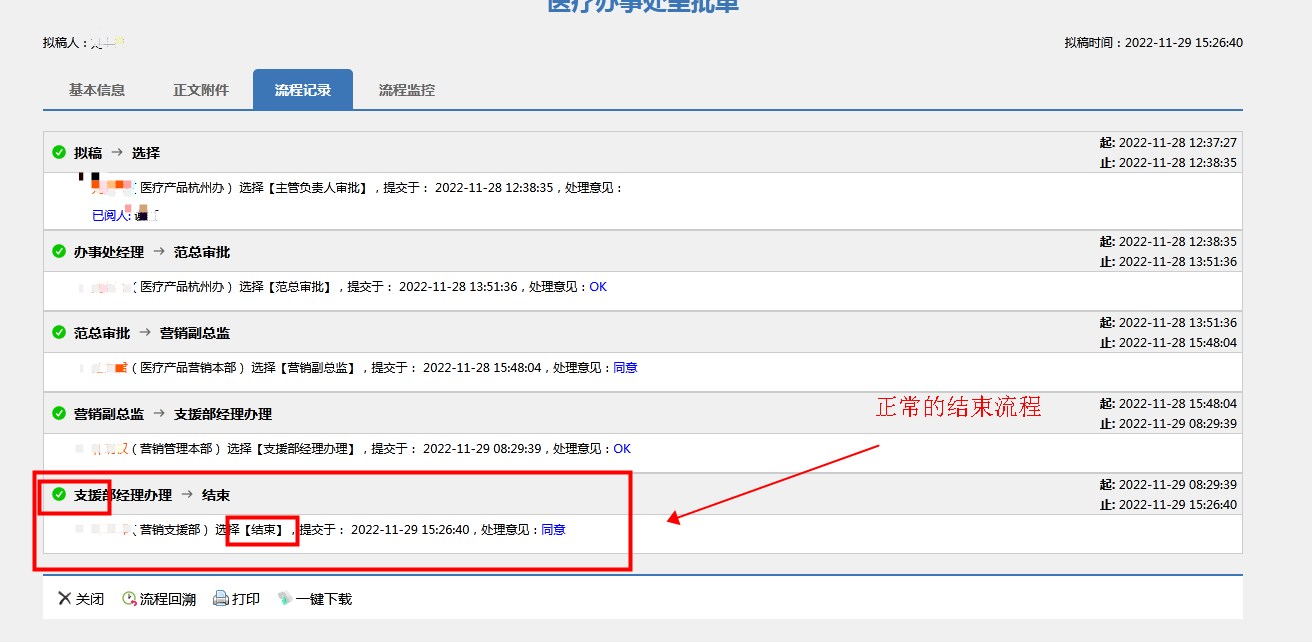Click green check icon beside 办事处经理 → 范总审批

point(59,251)
